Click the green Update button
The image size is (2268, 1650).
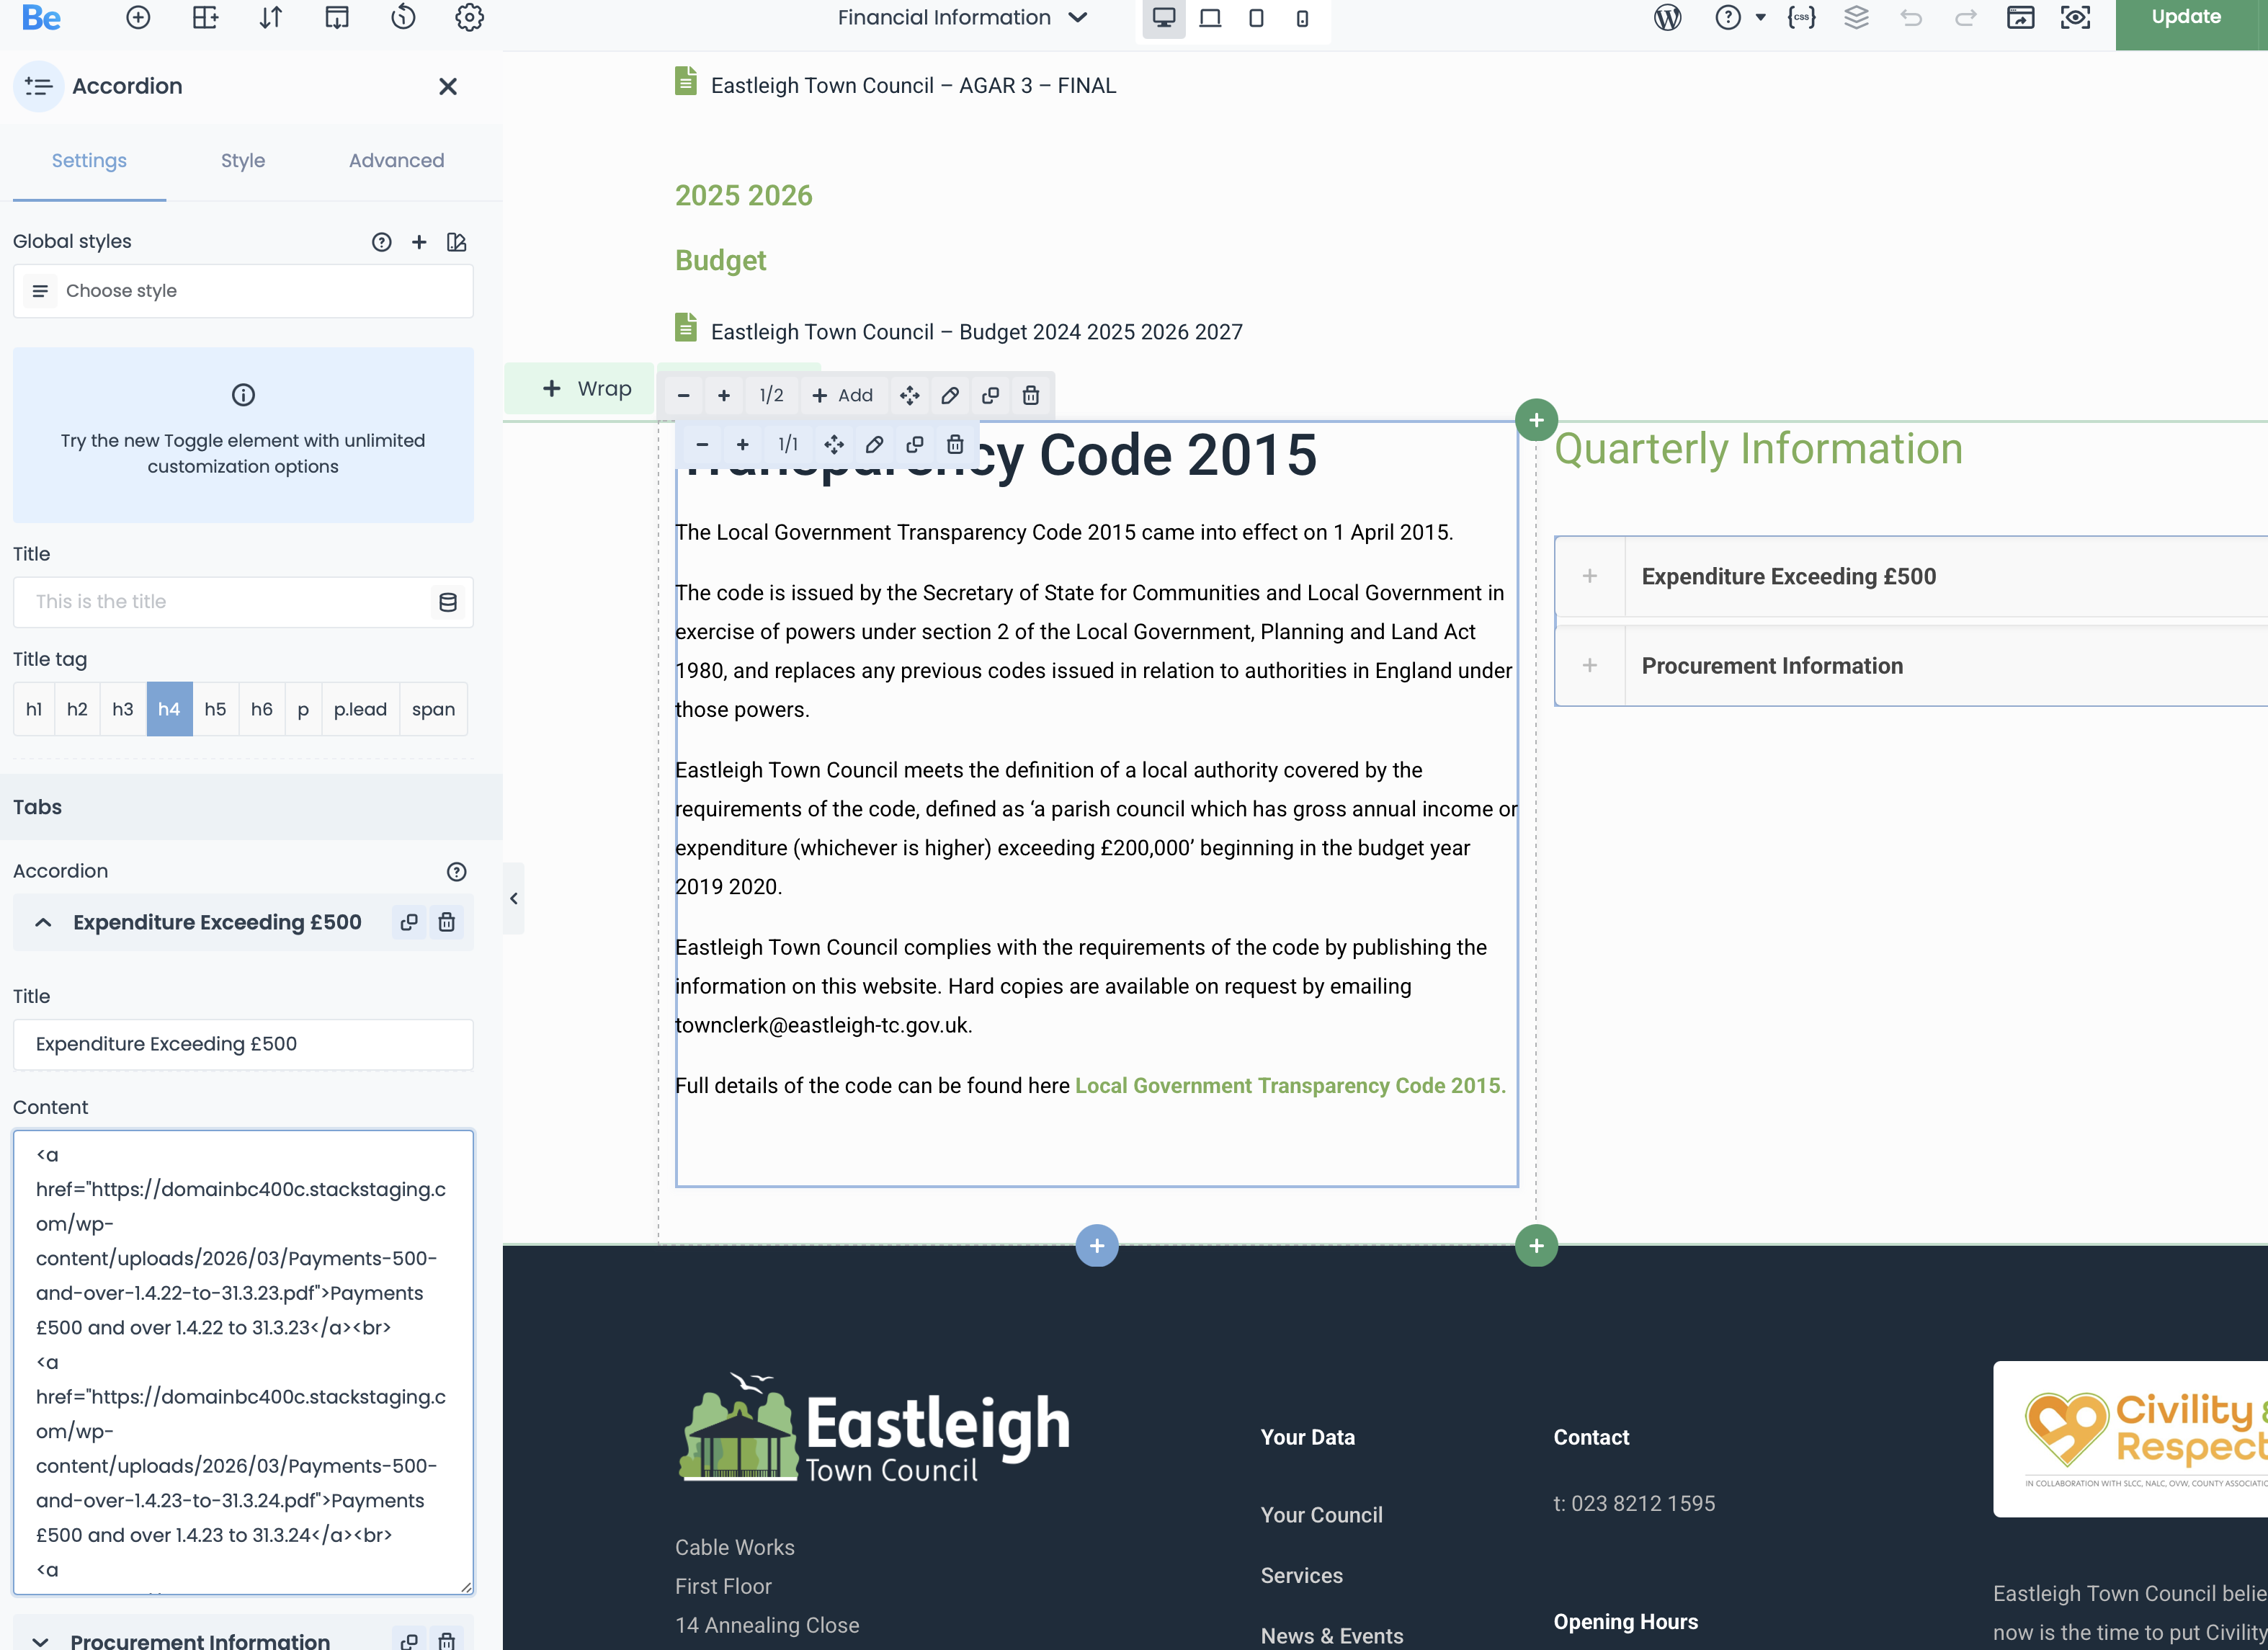[x=2186, y=18]
